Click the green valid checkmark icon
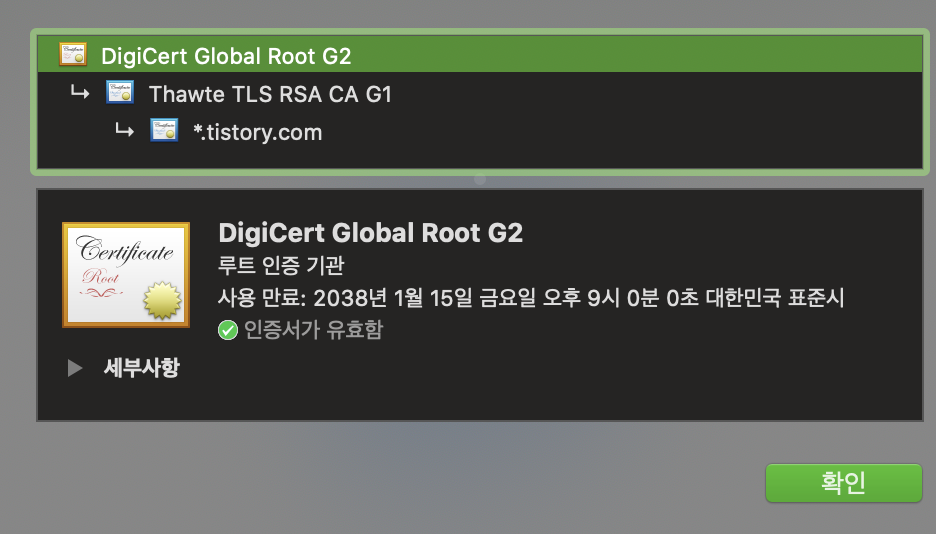The image size is (936, 534). pos(228,330)
